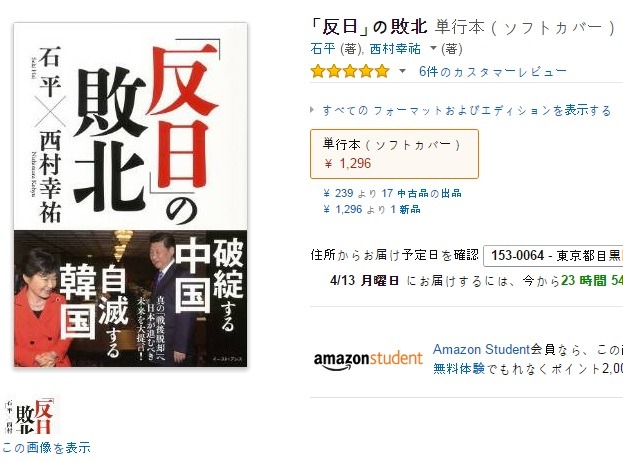The width and height of the screenshot is (623, 462).
Task: Click the 無料体験 link
Action: (x=459, y=369)
